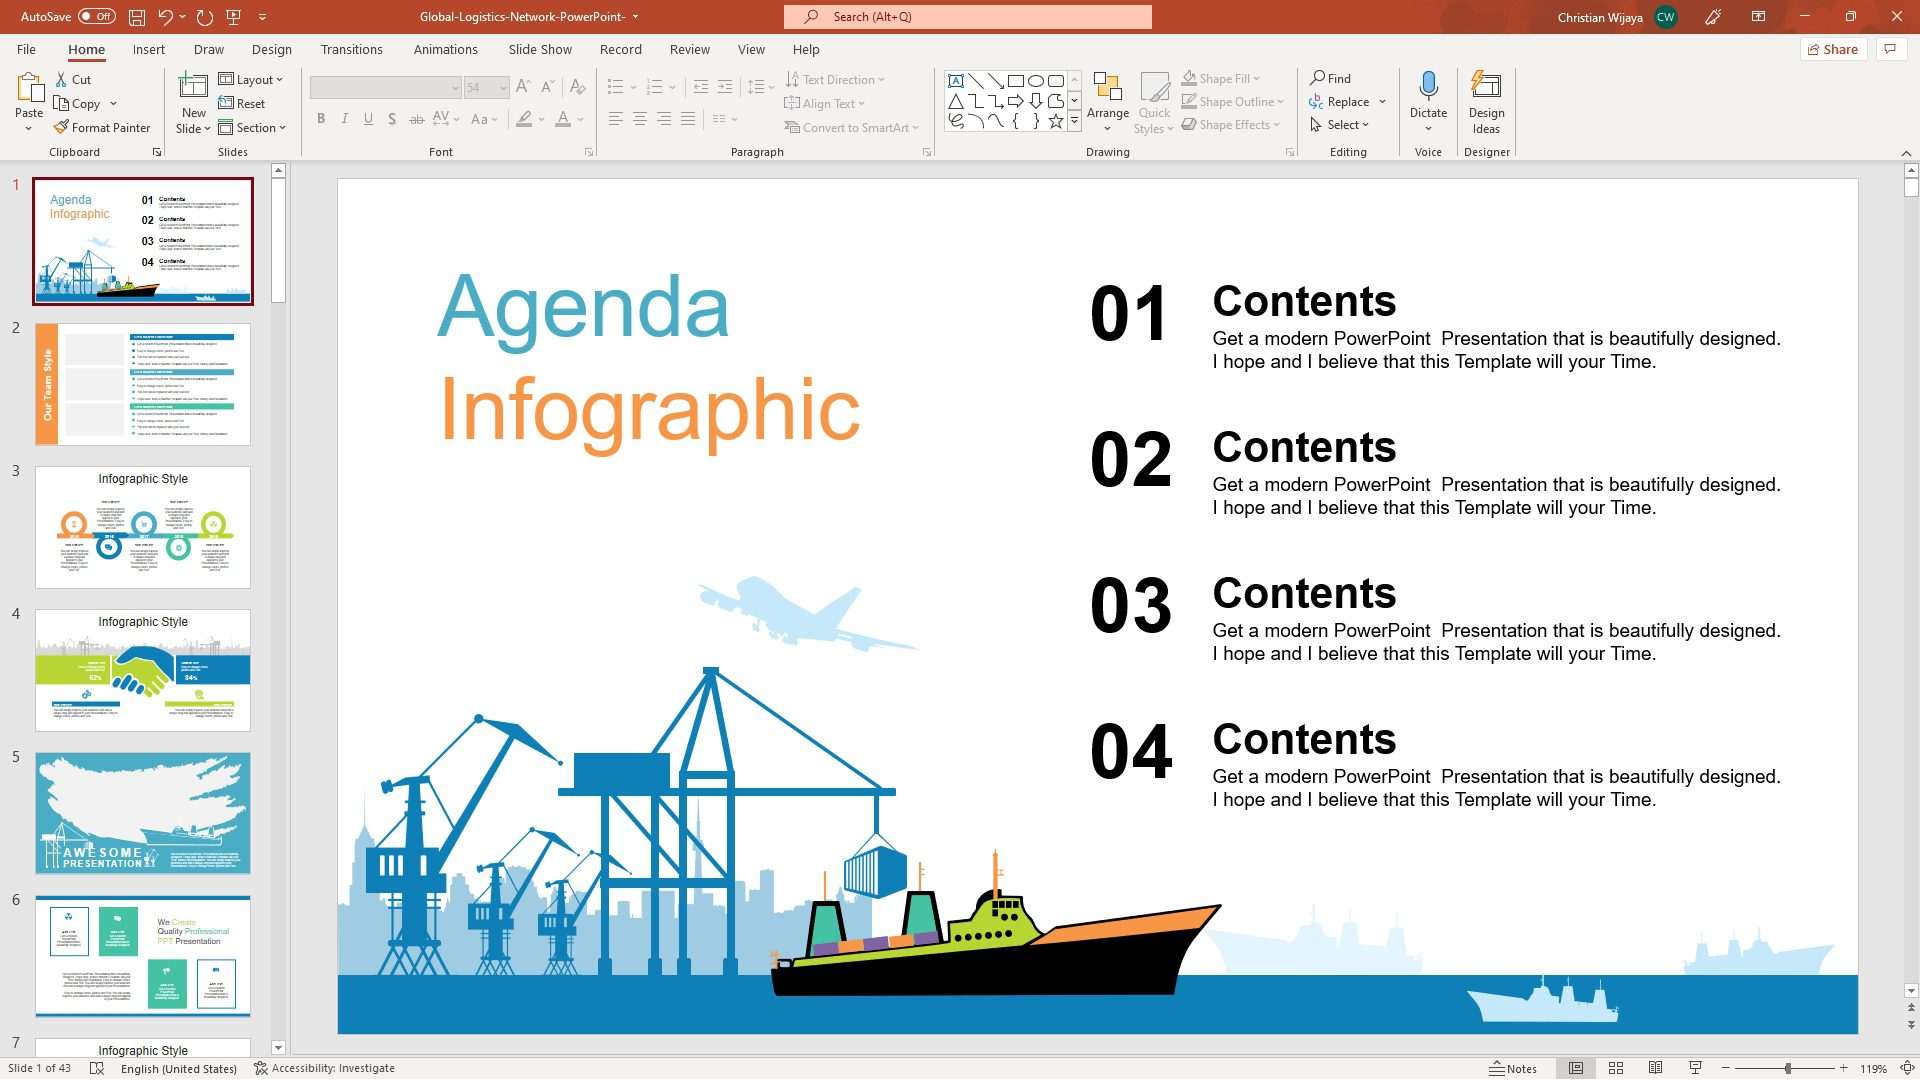Toggle Underline formatting

[368, 119]
